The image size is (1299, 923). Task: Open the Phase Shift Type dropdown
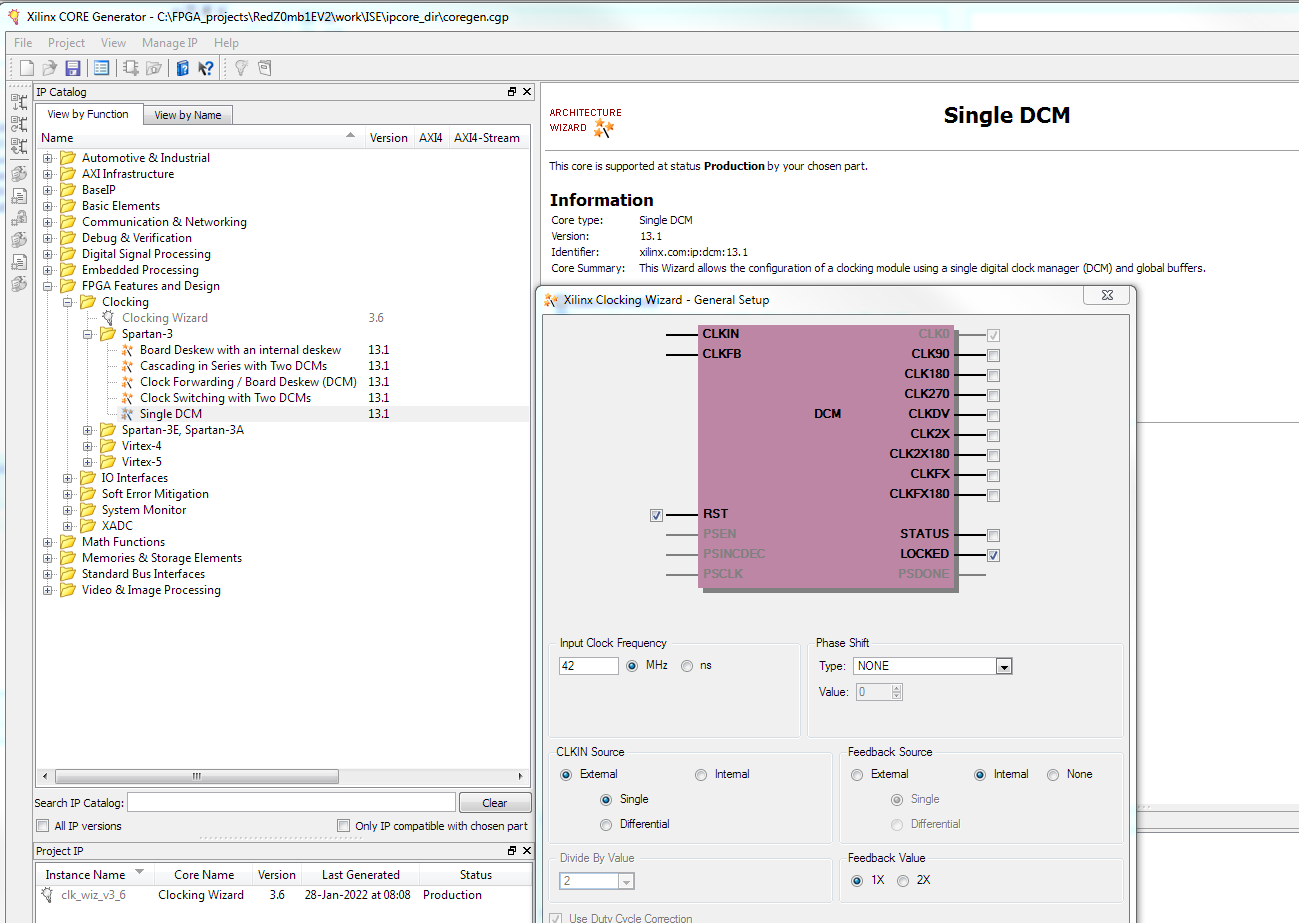click(x=1004, y=667)
